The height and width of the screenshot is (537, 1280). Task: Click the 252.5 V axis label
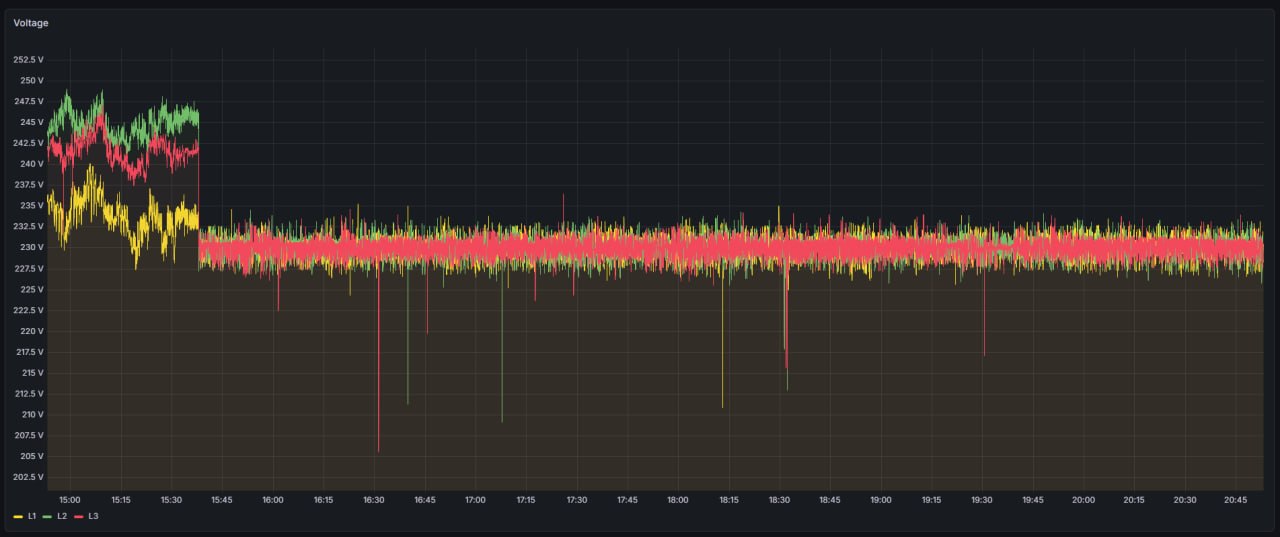(x=28, y=59)
